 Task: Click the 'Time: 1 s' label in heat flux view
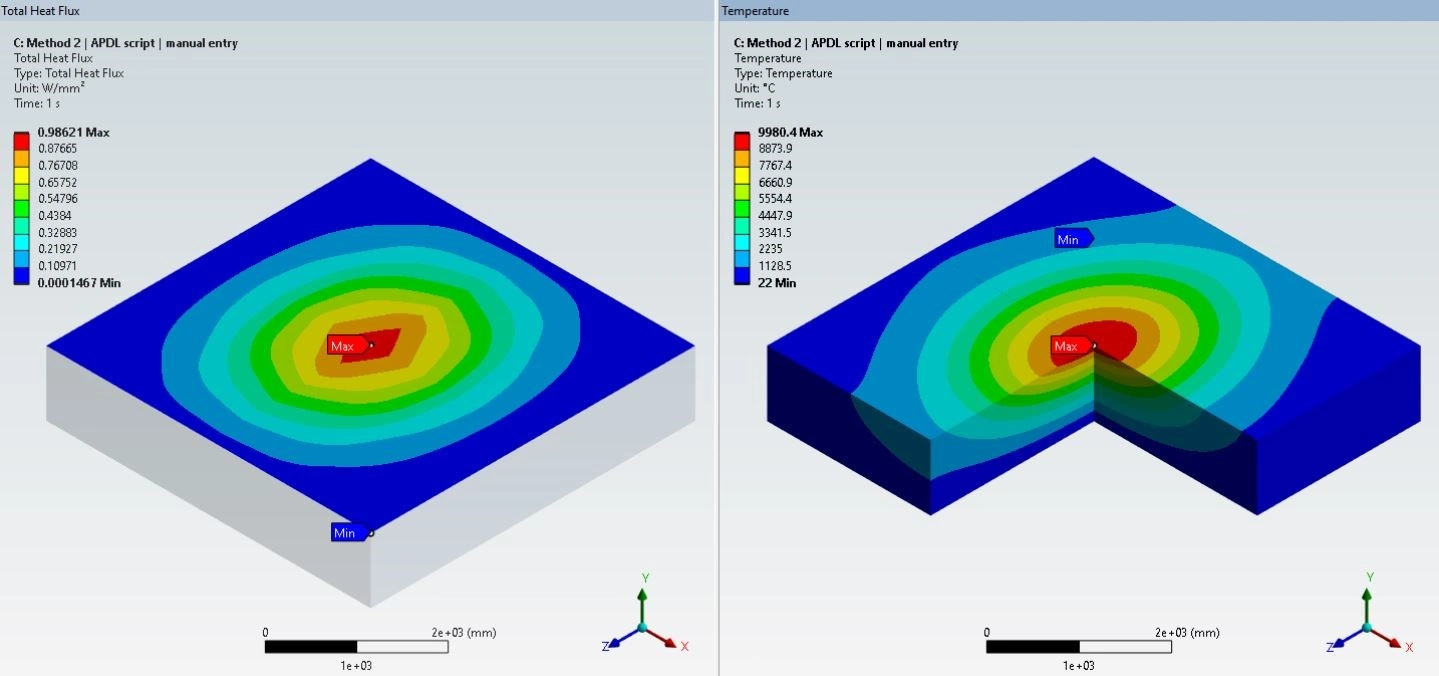tap(36, 103)
